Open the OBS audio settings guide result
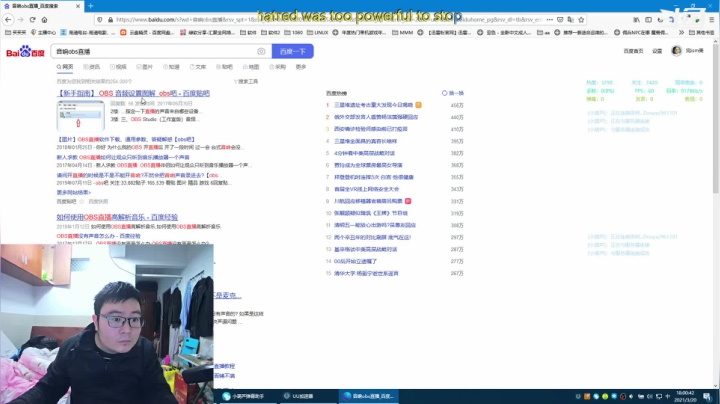The image size is (720, 404). click(x=133, y=93)
